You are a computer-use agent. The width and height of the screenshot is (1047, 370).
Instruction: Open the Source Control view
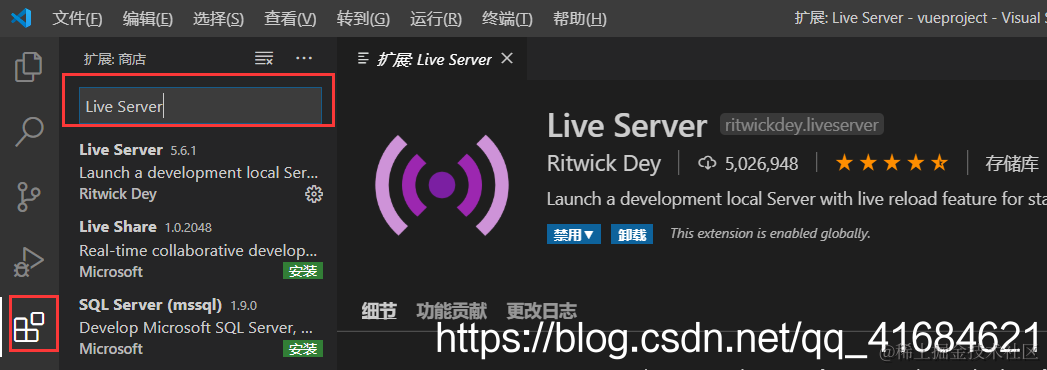coord(29,196)
